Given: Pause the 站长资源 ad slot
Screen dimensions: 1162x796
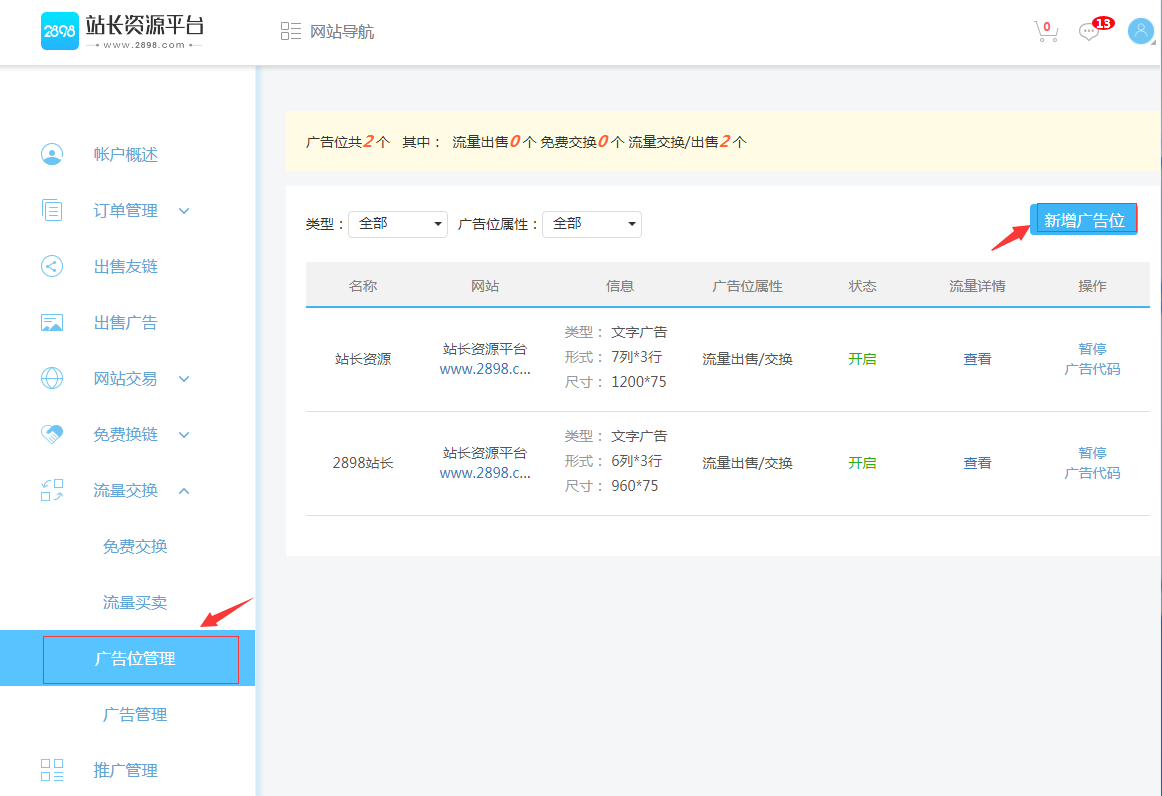Looking at the screenshot, I should pyautogui.click(x=1092, y=349).
